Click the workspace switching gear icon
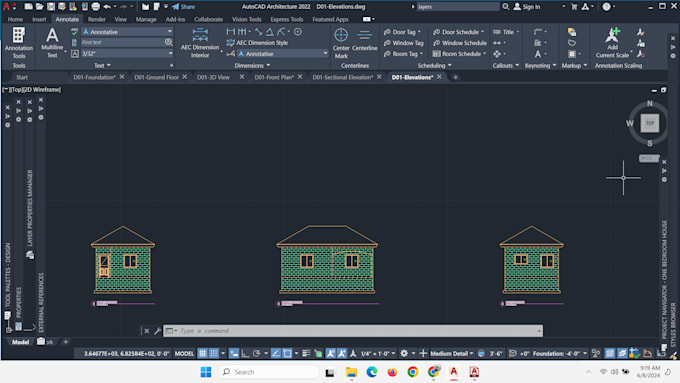The height and width of the screenshot is (383, 680). click(404, 354)
